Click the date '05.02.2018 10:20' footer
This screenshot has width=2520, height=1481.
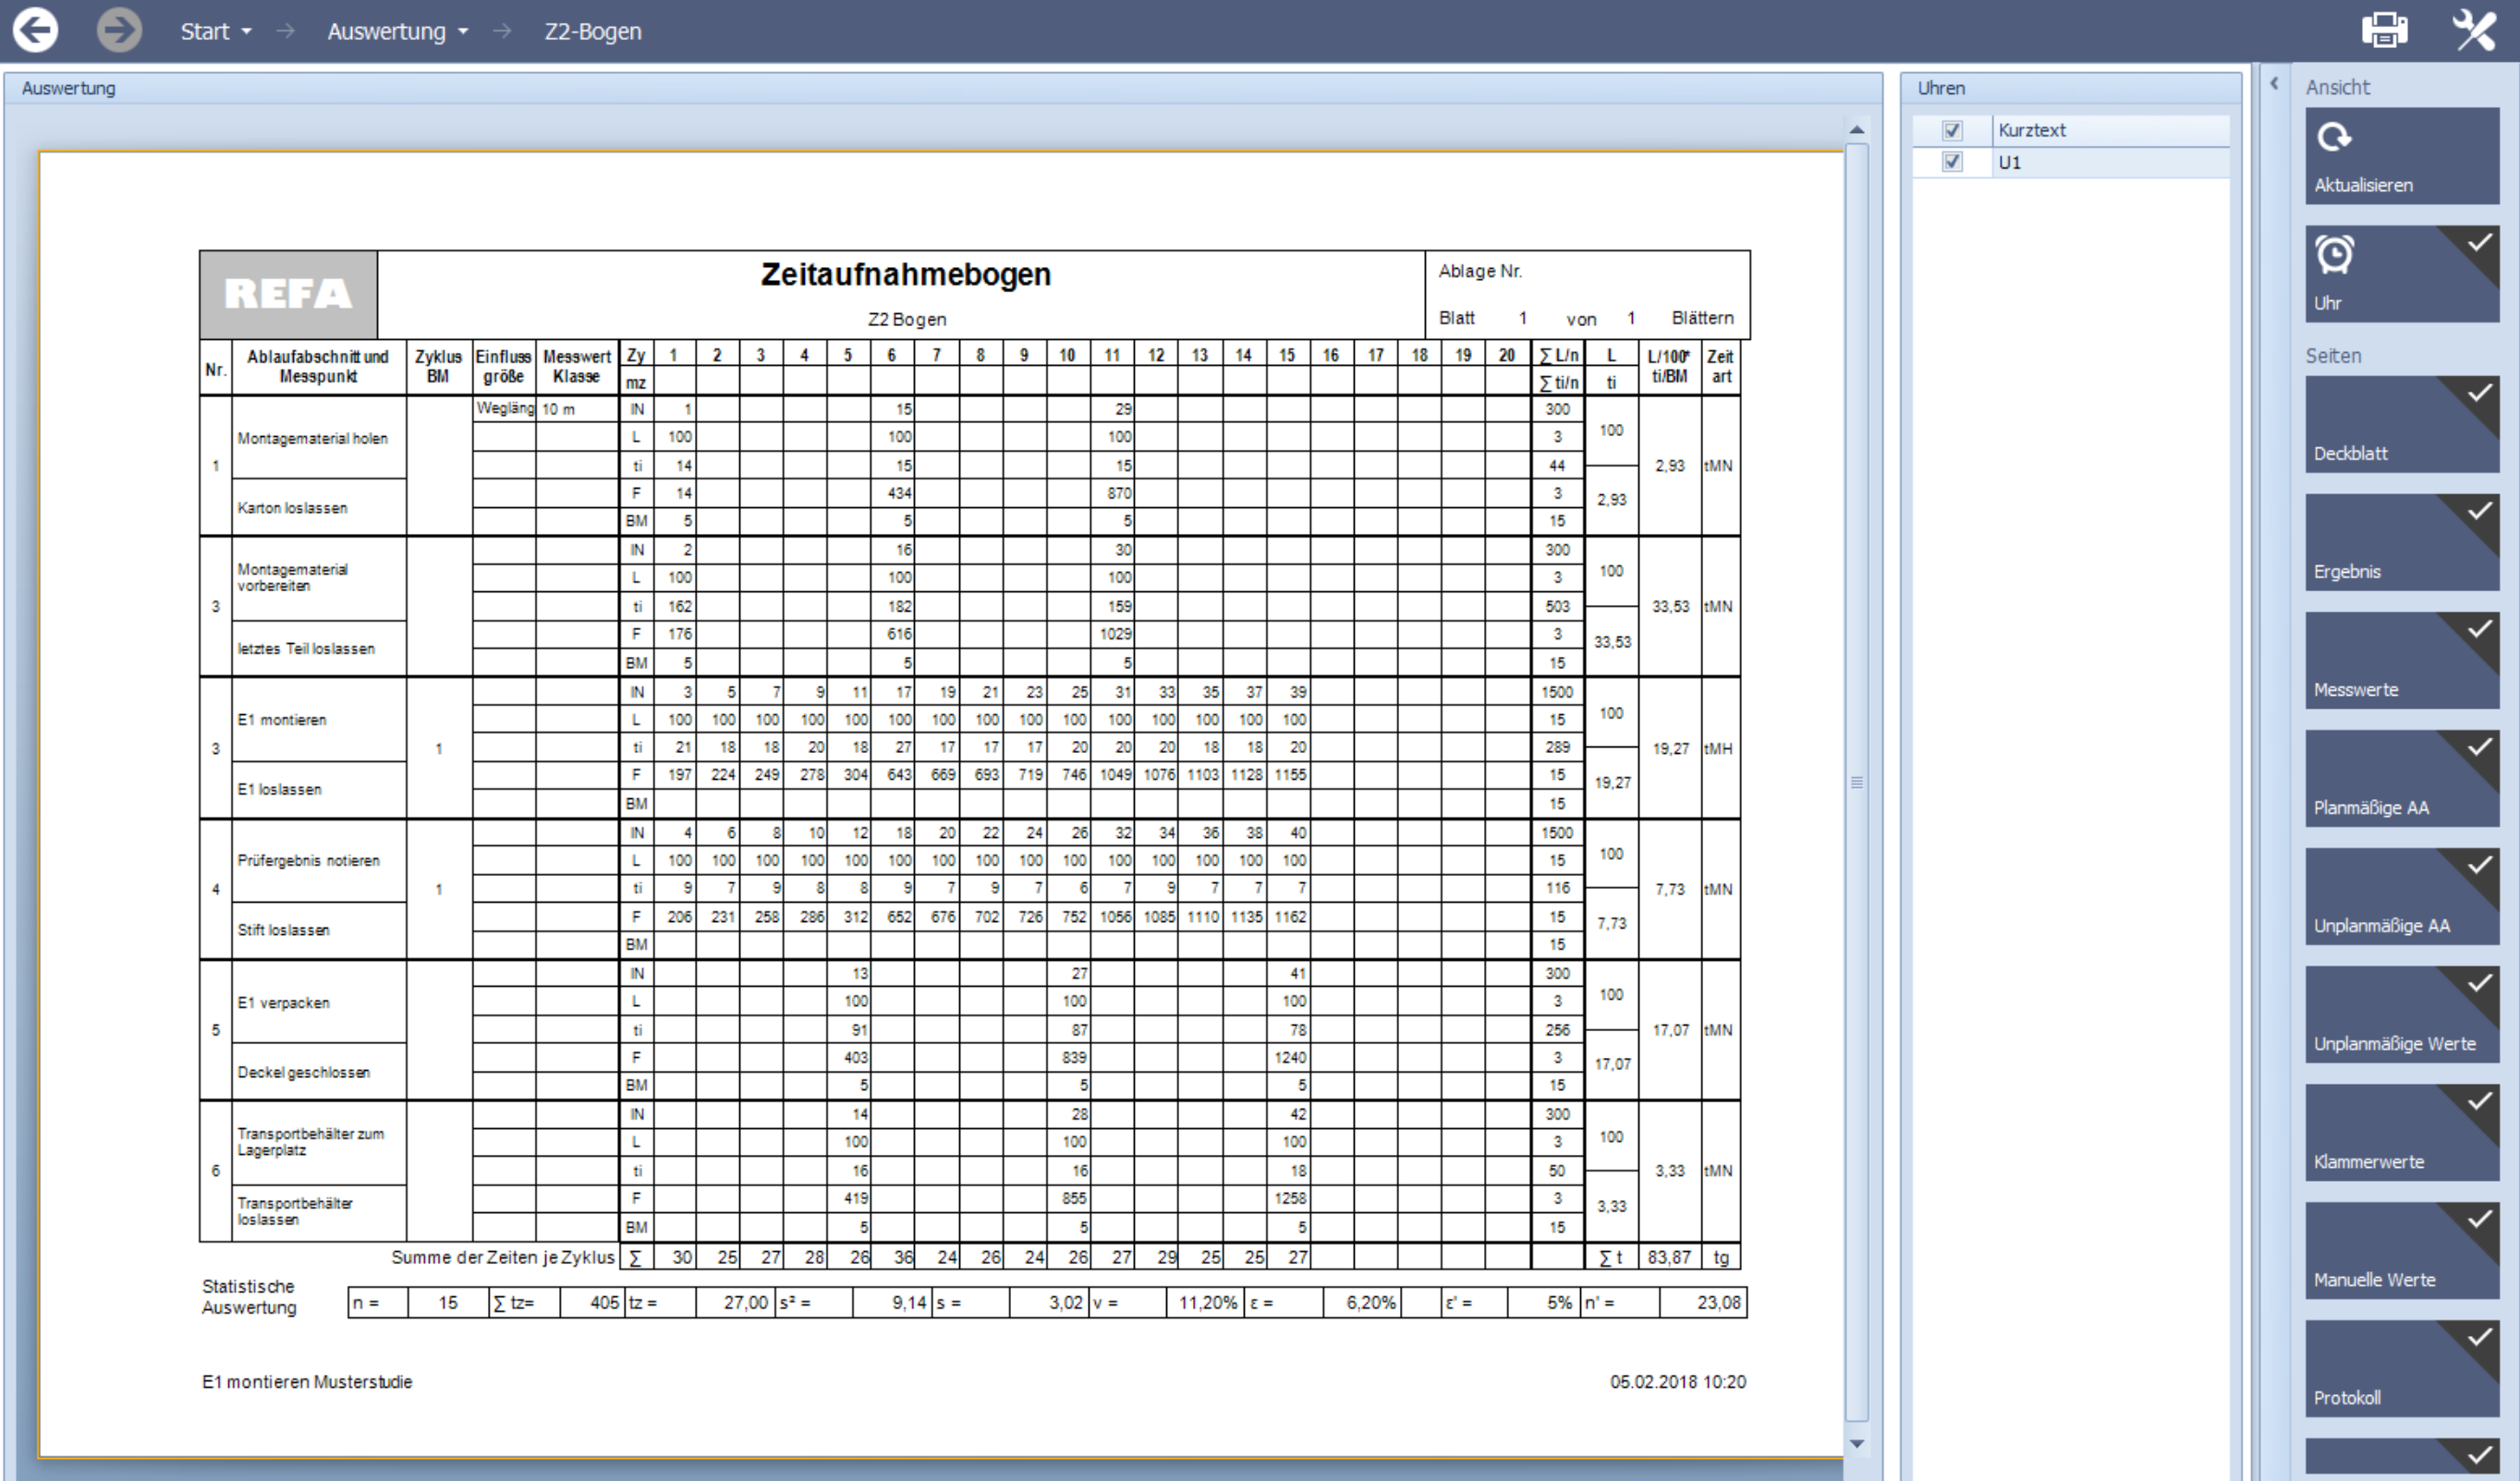pyautogui.click(x=1678, y=1382)
